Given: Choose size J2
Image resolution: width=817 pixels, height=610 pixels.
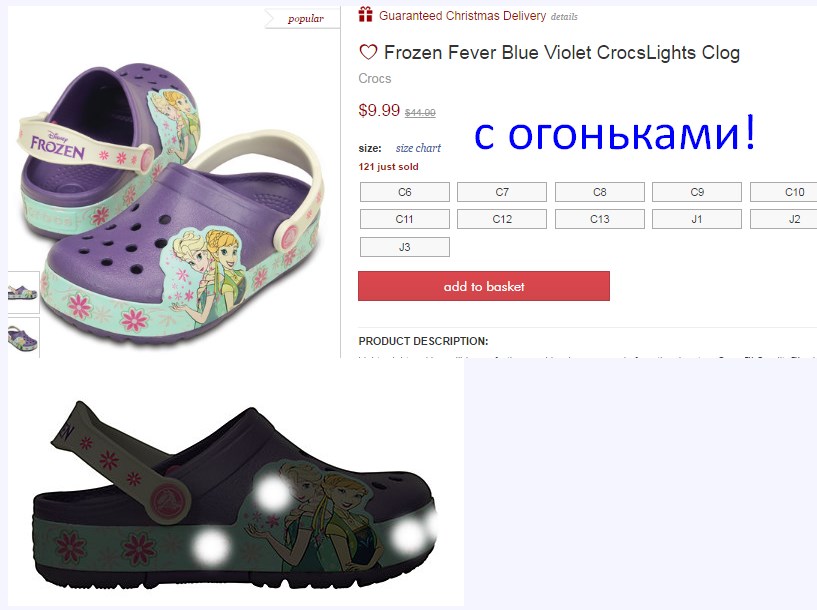Looking at the screenshot, I should (784, 219).
